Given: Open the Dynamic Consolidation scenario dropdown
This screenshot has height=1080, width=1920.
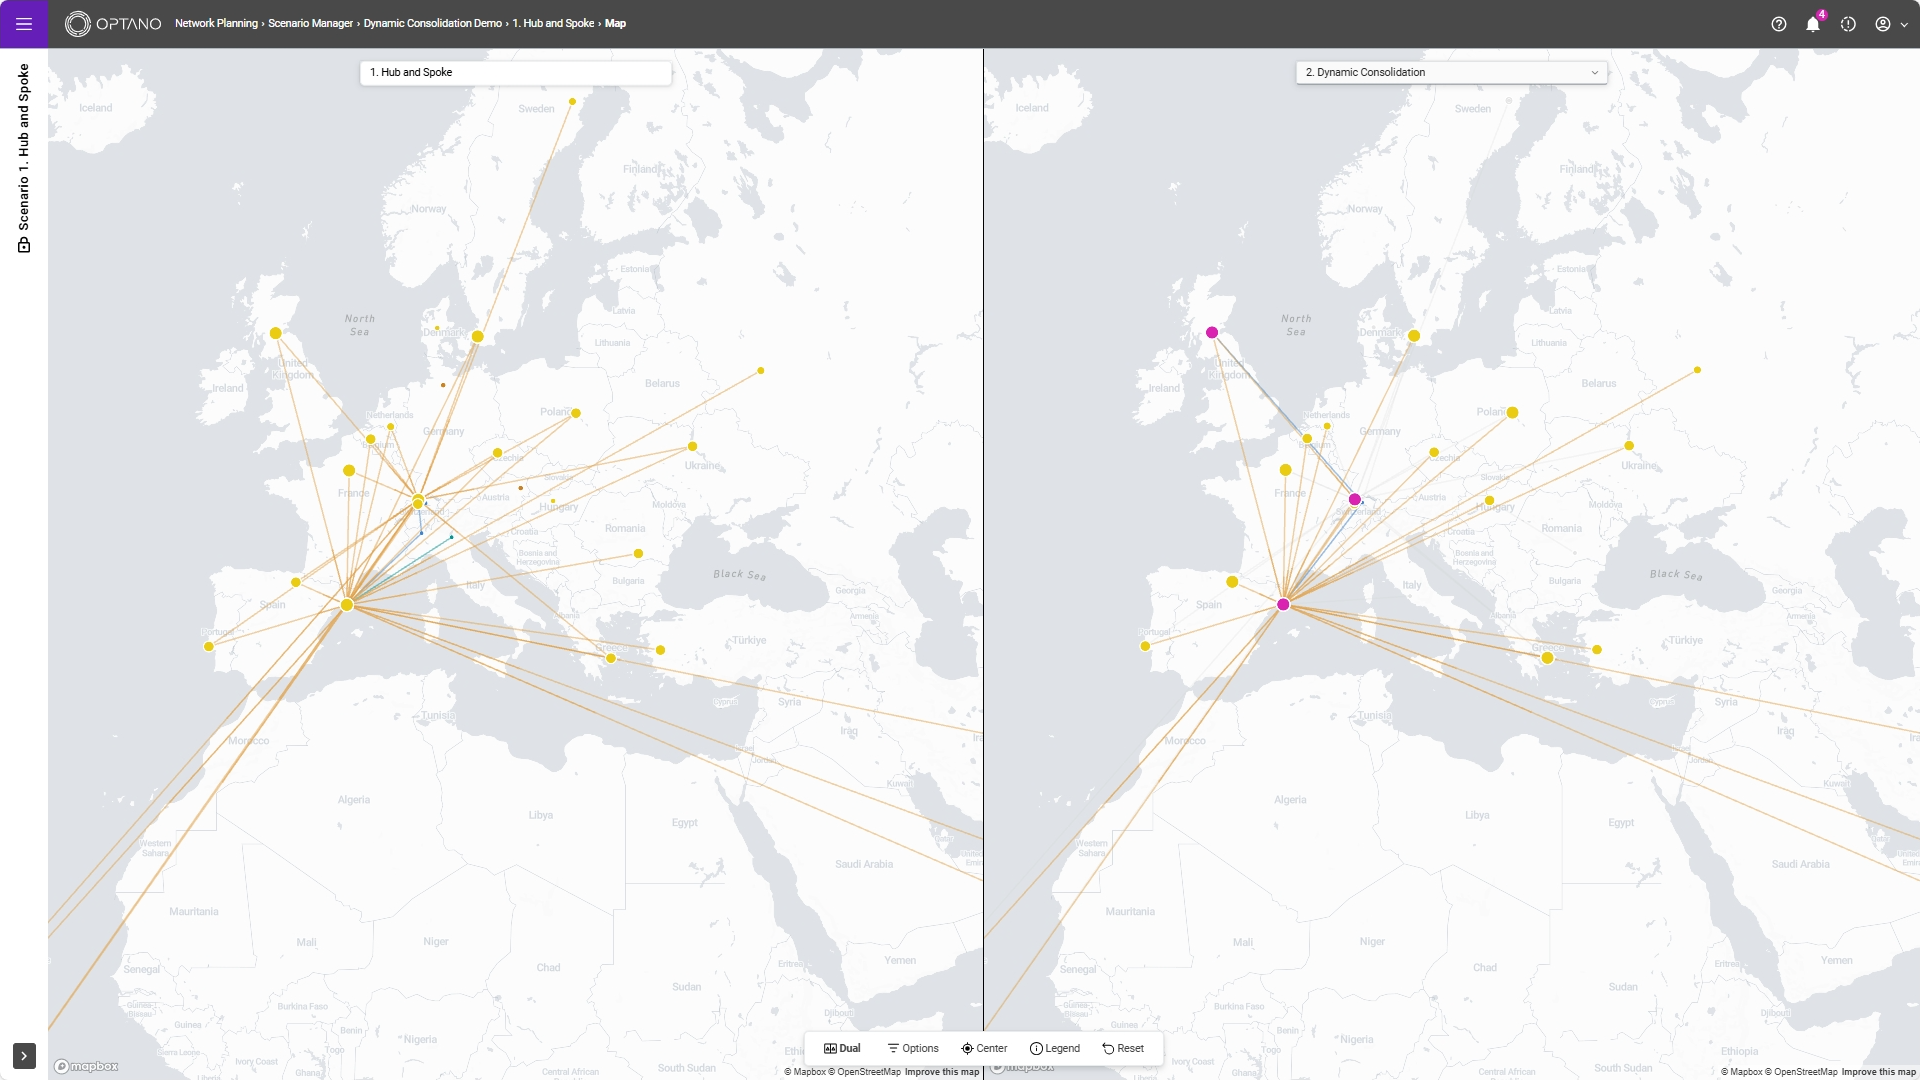Looking at the screenshot, I should click(1451, 72).
